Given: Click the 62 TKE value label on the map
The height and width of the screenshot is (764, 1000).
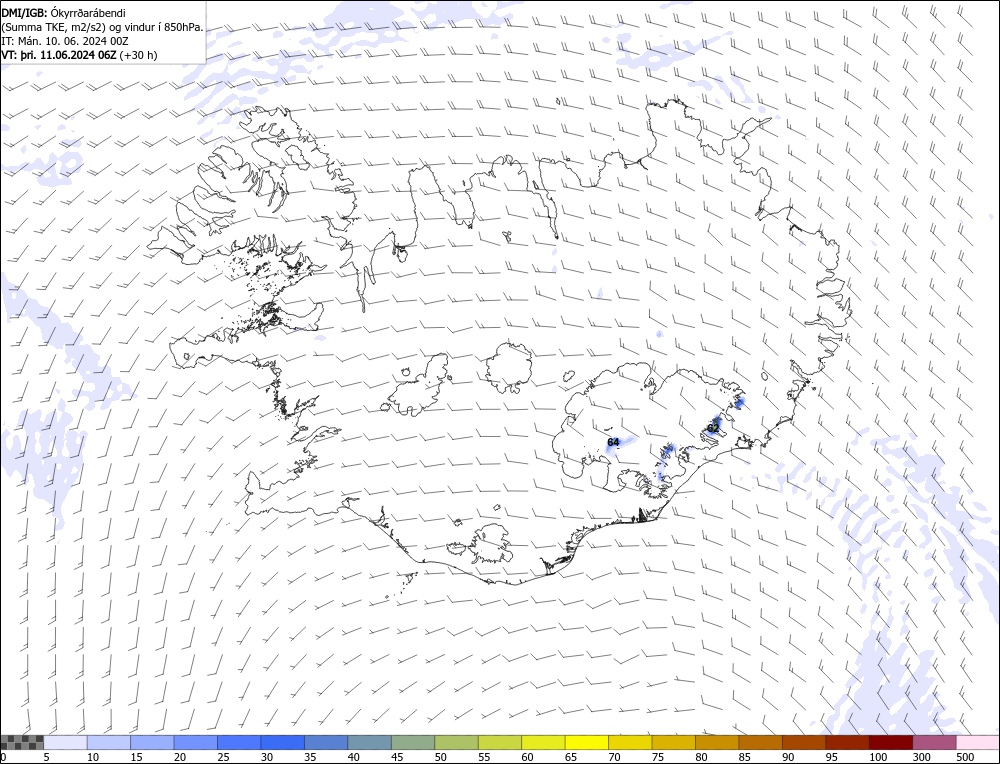Looking at the screenshot, I should pos(713,428).
